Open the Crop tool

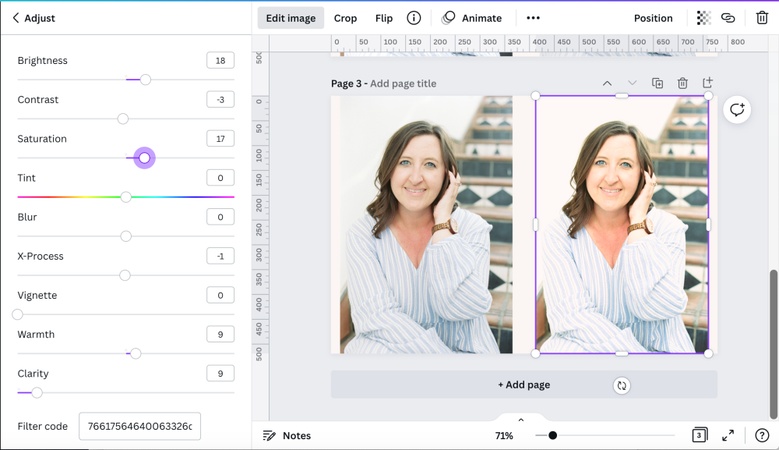tap(345, 18)
